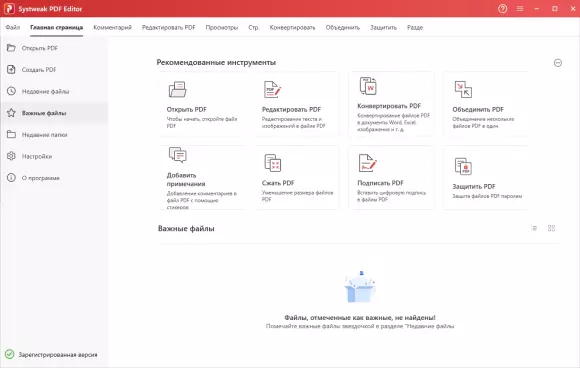Open the 'Файл' menu
Screen dimensions: 580x368
[x=13, y=27]
